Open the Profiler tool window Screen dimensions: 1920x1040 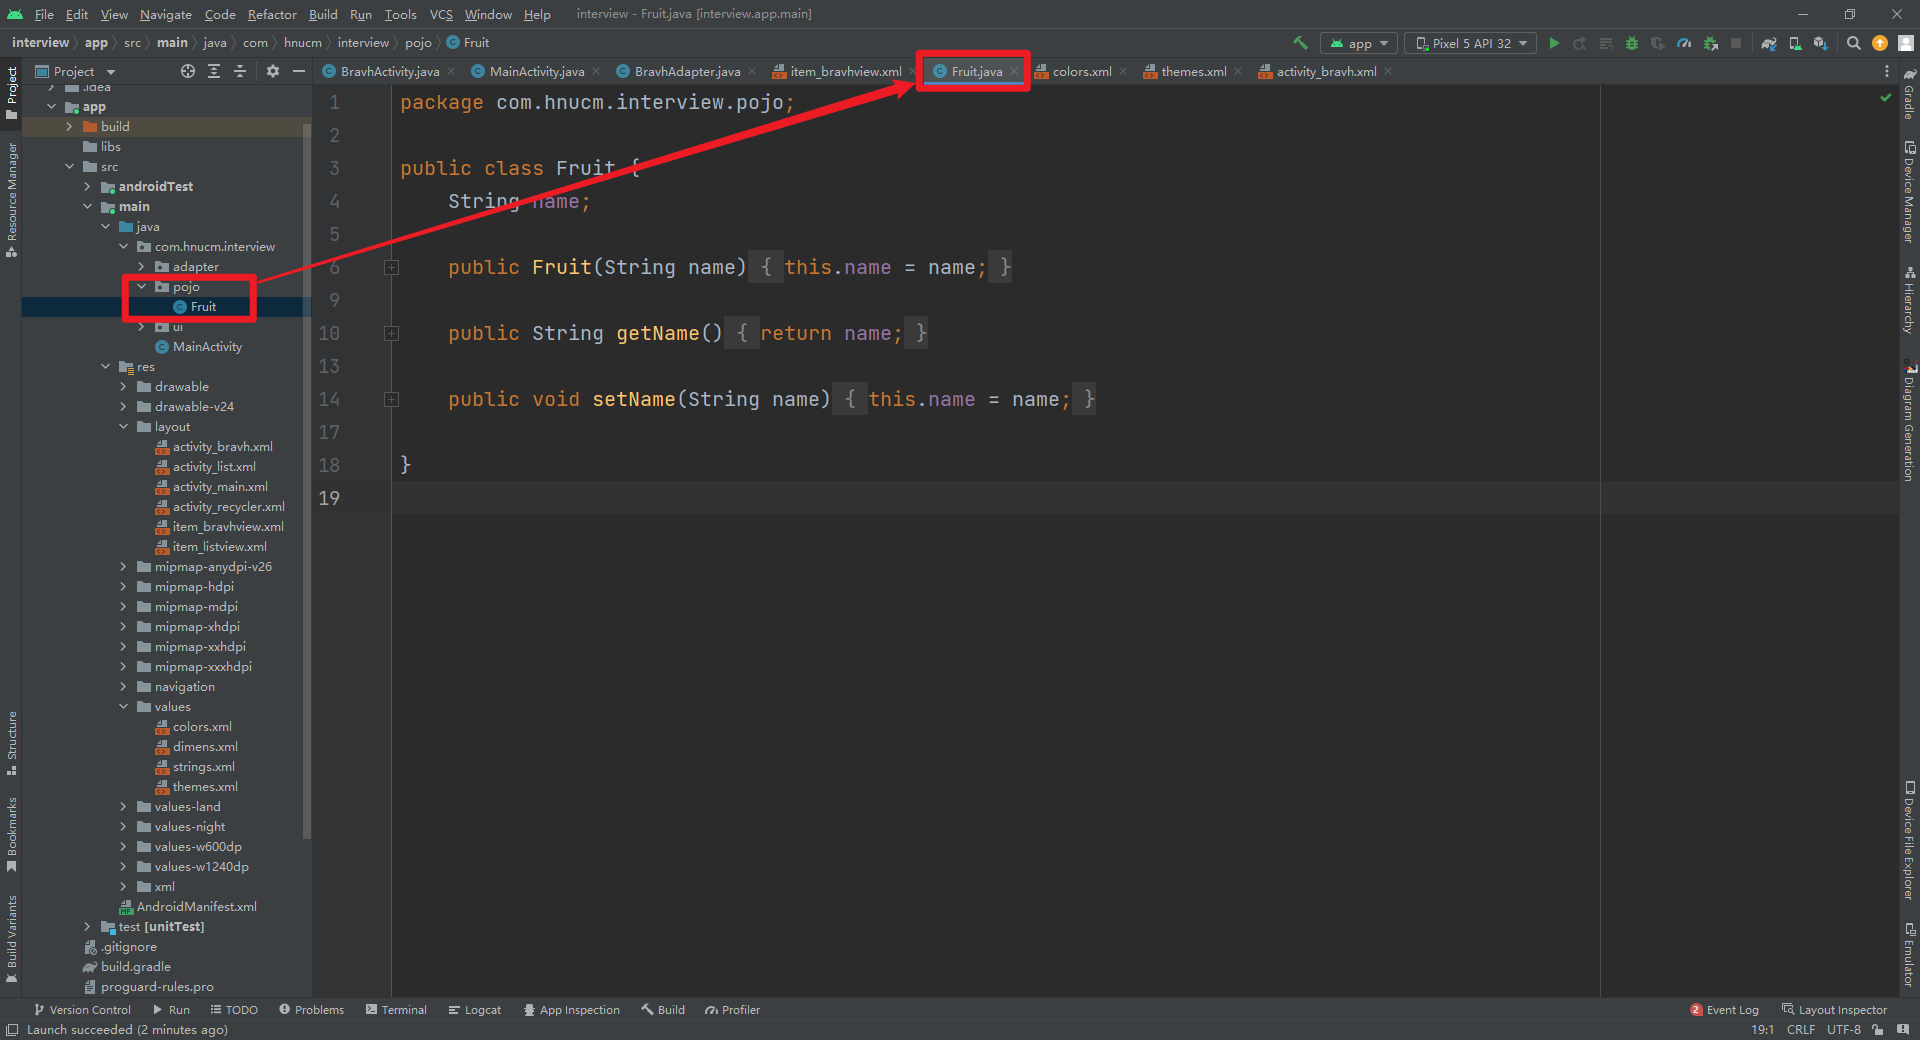(x=732, y=1010)
